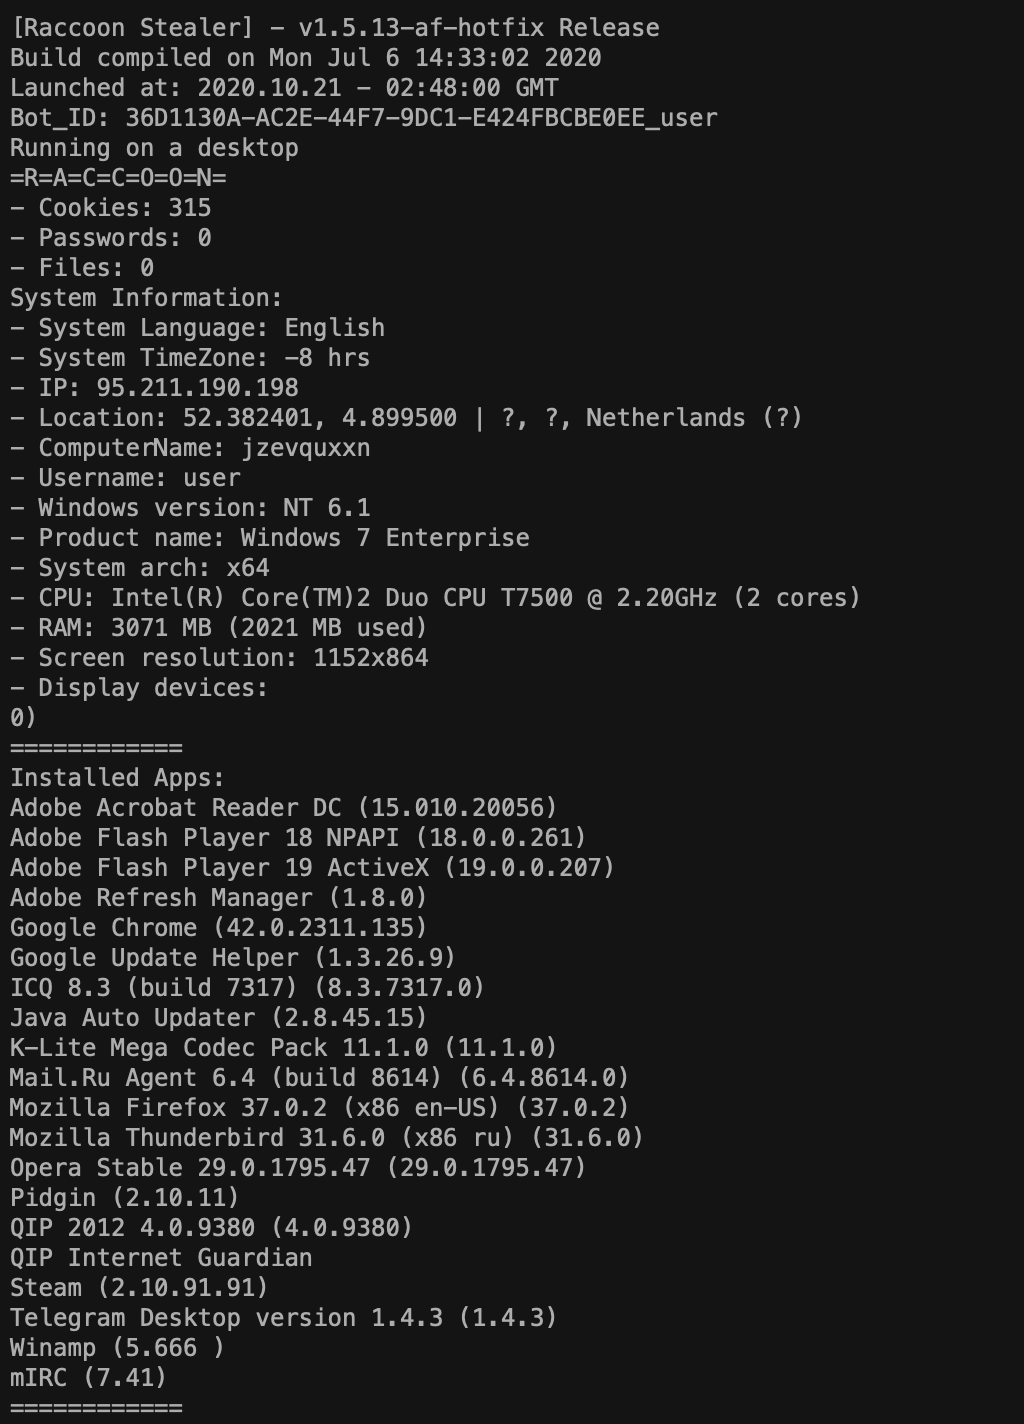This screenshot has width=1024, height=1424.
Task: Click the Passwords: 0 line
Action: tap(111, 238)
